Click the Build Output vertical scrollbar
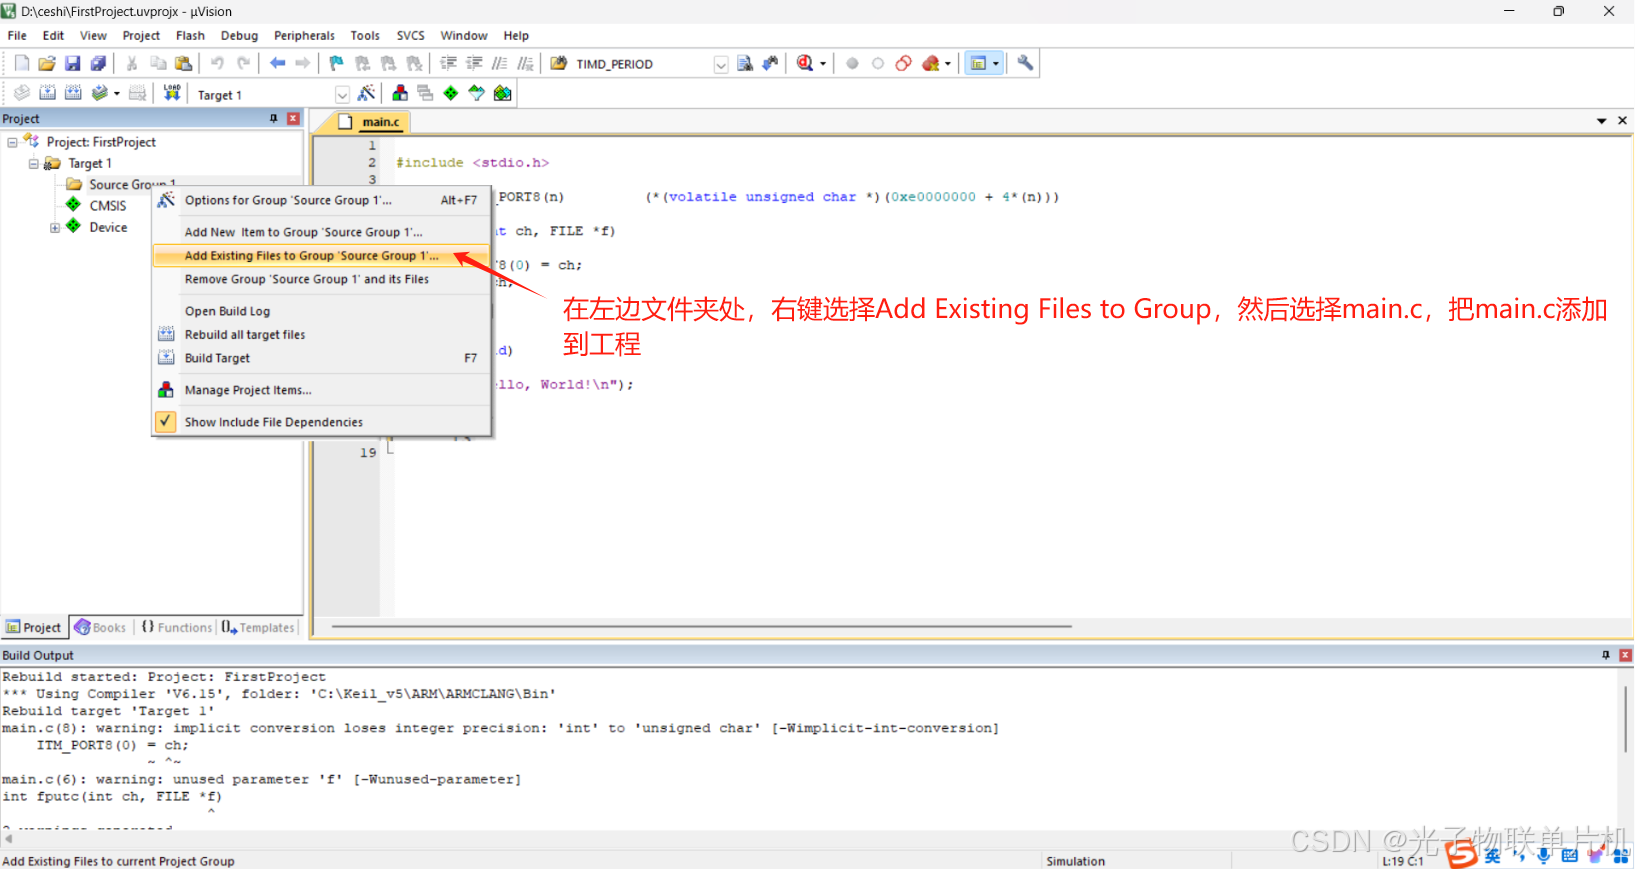The image size is (1635, 869). (1625, 720)
